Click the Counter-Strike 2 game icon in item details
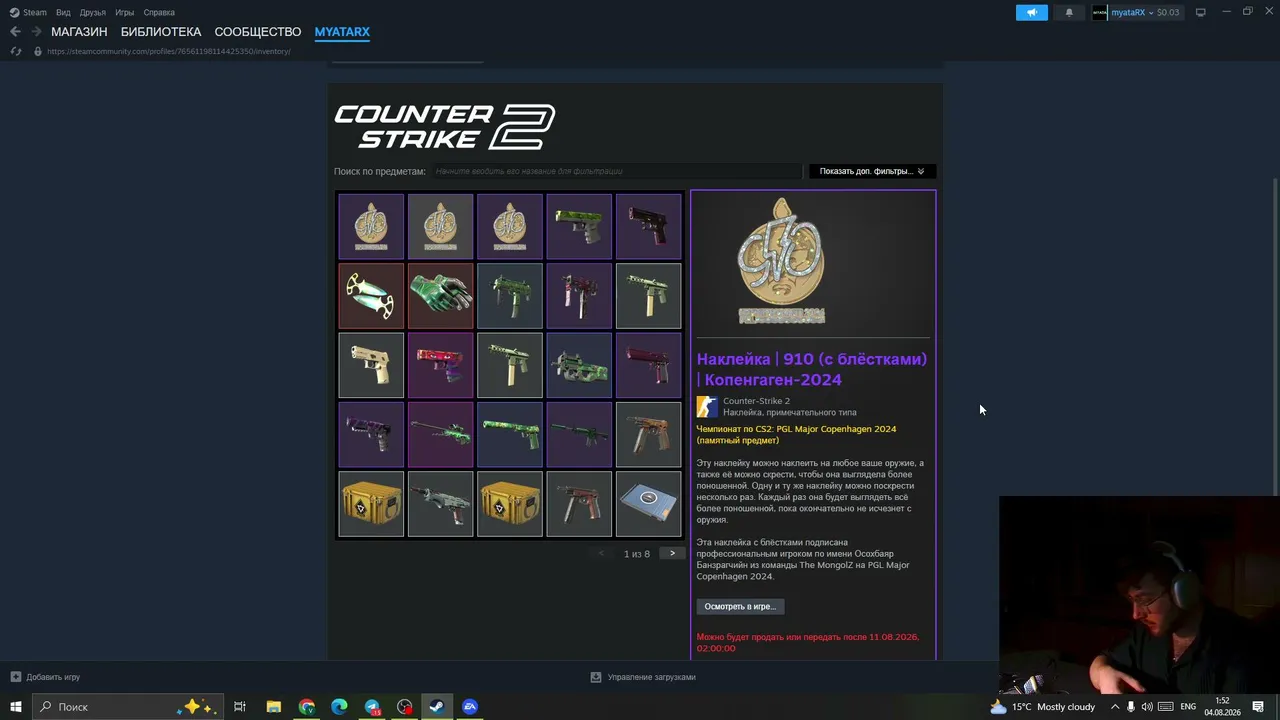Viewport: 1280px width, 720px height. point(707,406)
